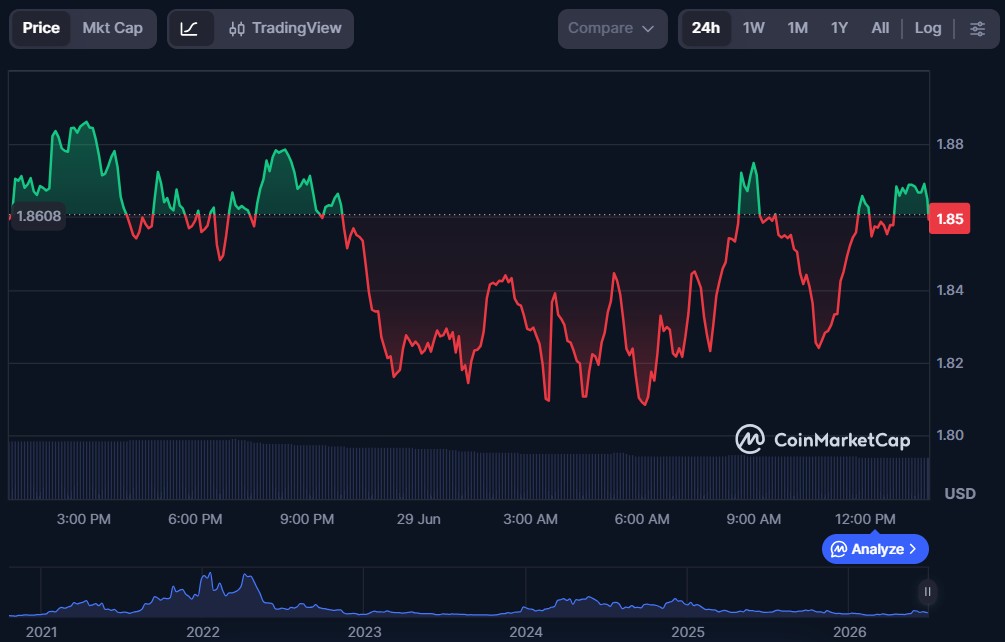This screenshot has height=642, width=1005.
Task: Choose the 1W time range
Action: point(753,29)
